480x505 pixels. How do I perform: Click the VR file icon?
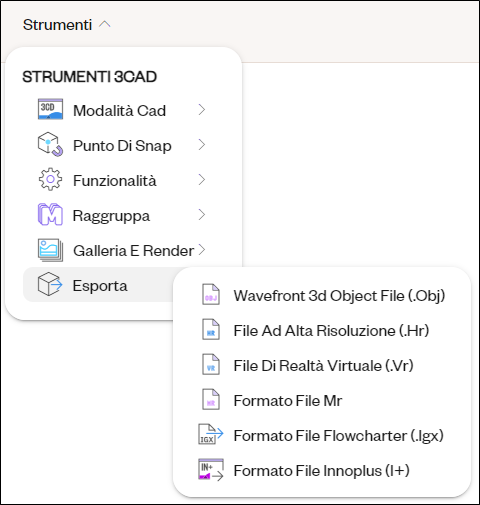pos(211,365)
